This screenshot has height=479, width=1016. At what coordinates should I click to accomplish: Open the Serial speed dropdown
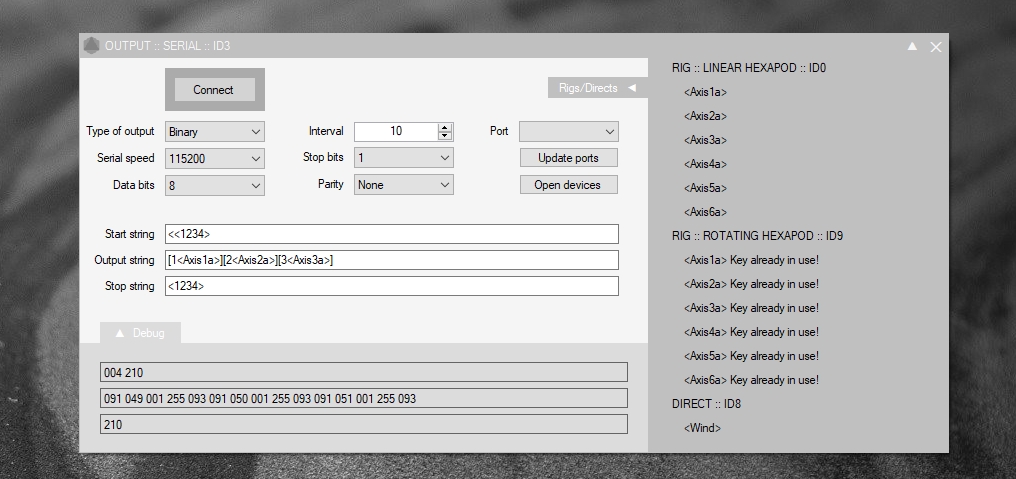[x=214, y=158]
